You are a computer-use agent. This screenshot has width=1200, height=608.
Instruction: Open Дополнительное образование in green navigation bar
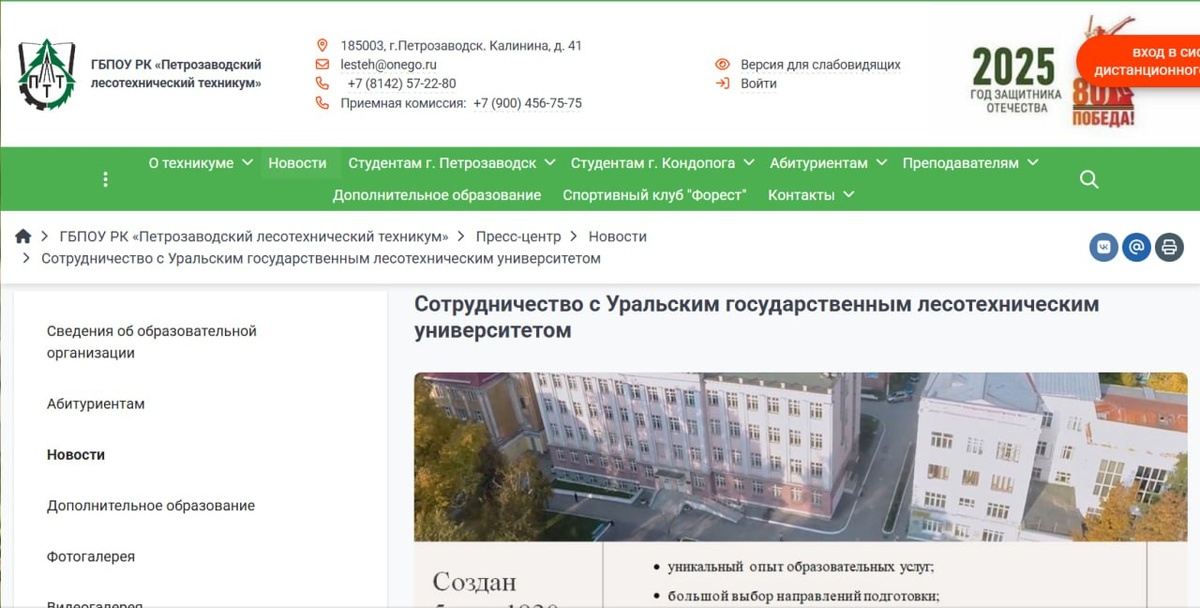437,195
